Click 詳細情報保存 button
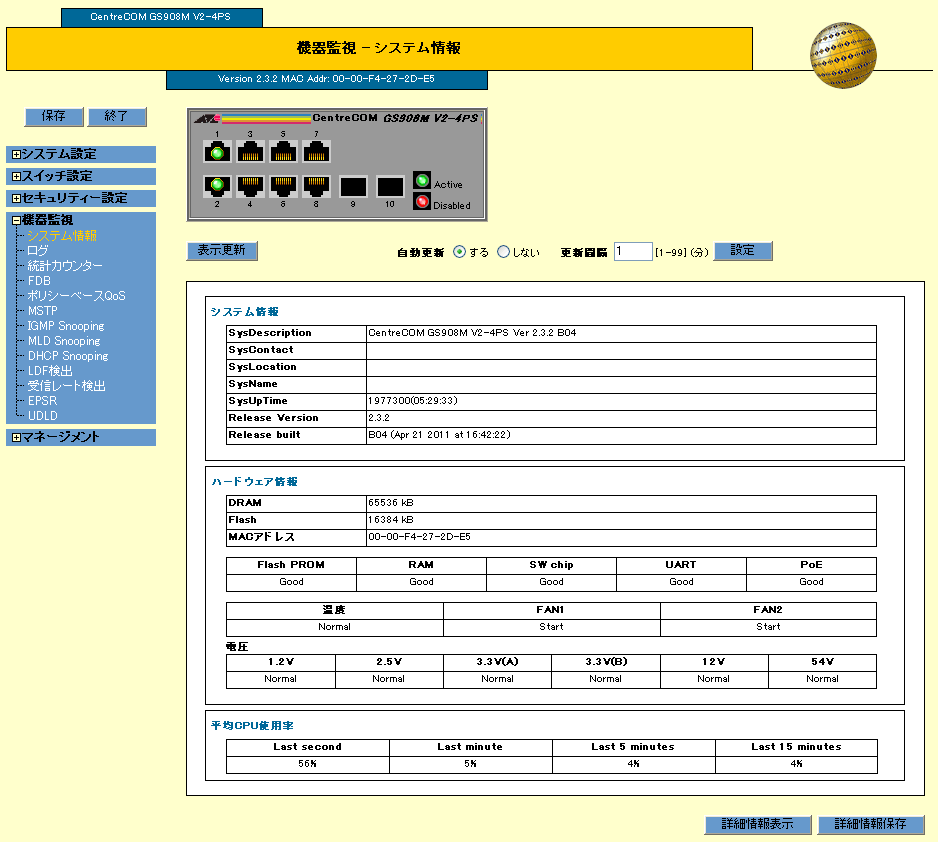 click(871, 825)
